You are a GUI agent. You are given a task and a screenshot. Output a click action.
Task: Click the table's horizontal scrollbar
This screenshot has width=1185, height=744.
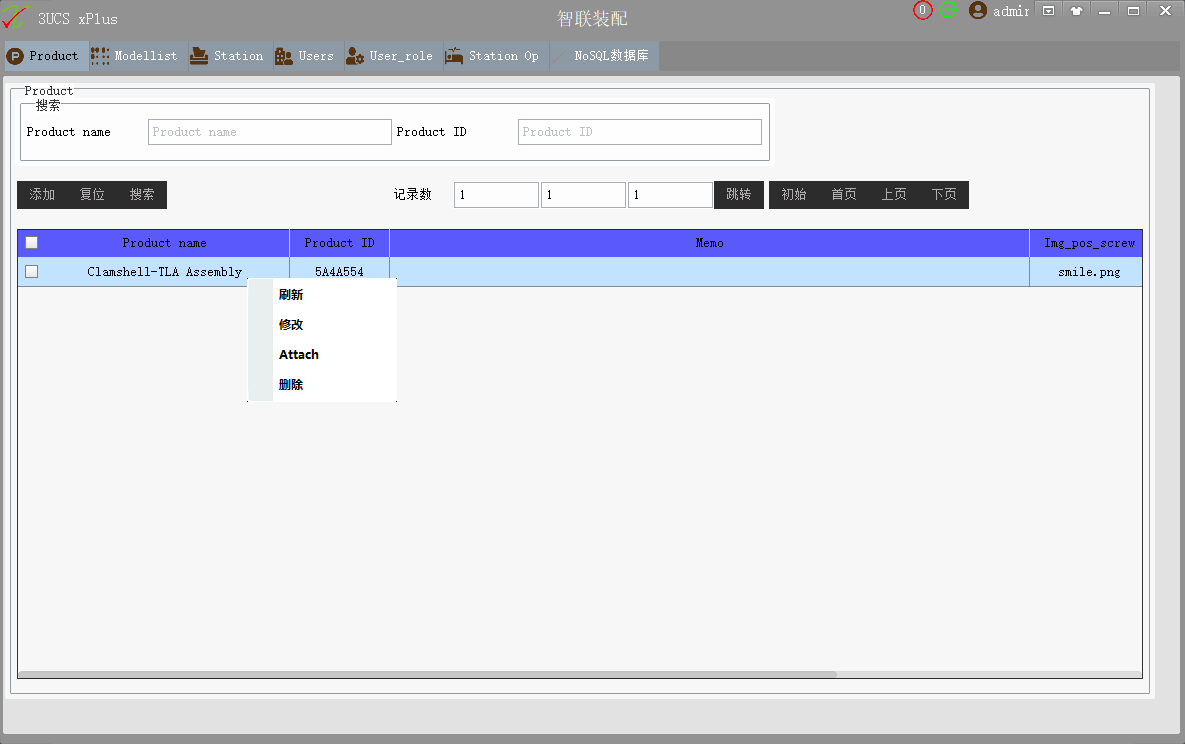(x=428, y=674)
